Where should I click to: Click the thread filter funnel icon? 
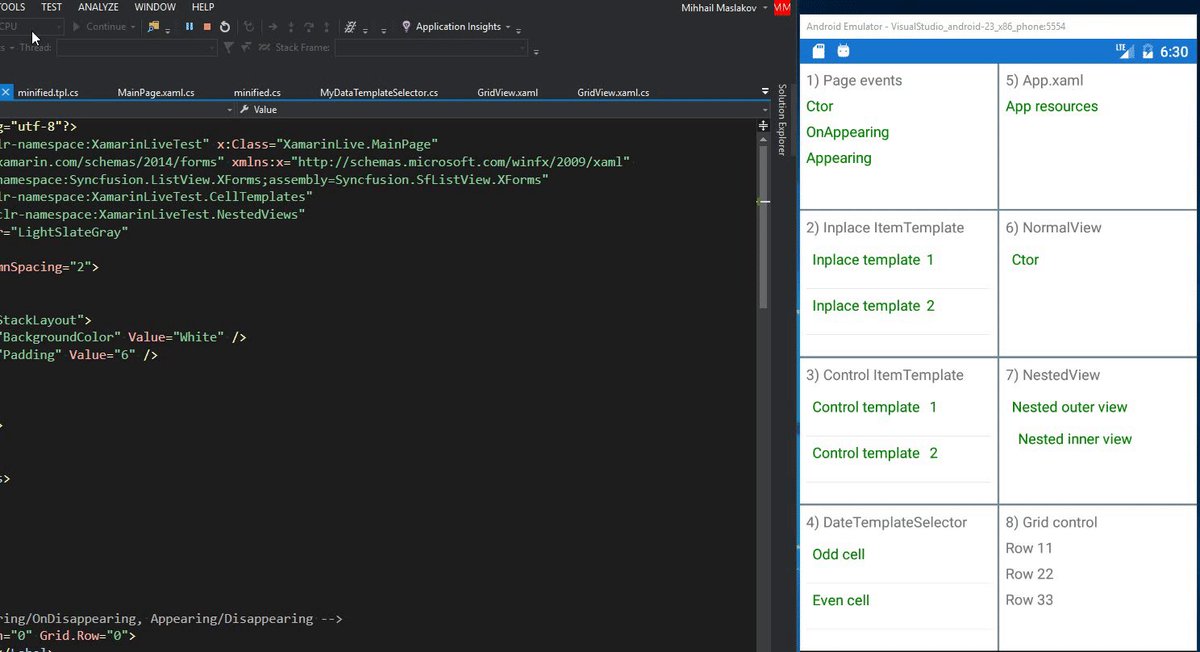coord(229,47)
